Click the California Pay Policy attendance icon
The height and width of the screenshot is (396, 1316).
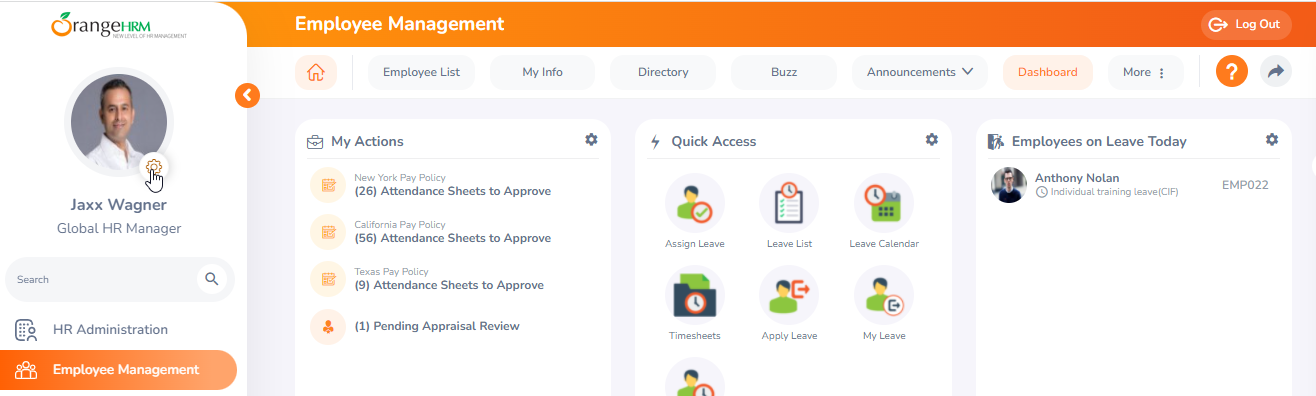point(328,232)
